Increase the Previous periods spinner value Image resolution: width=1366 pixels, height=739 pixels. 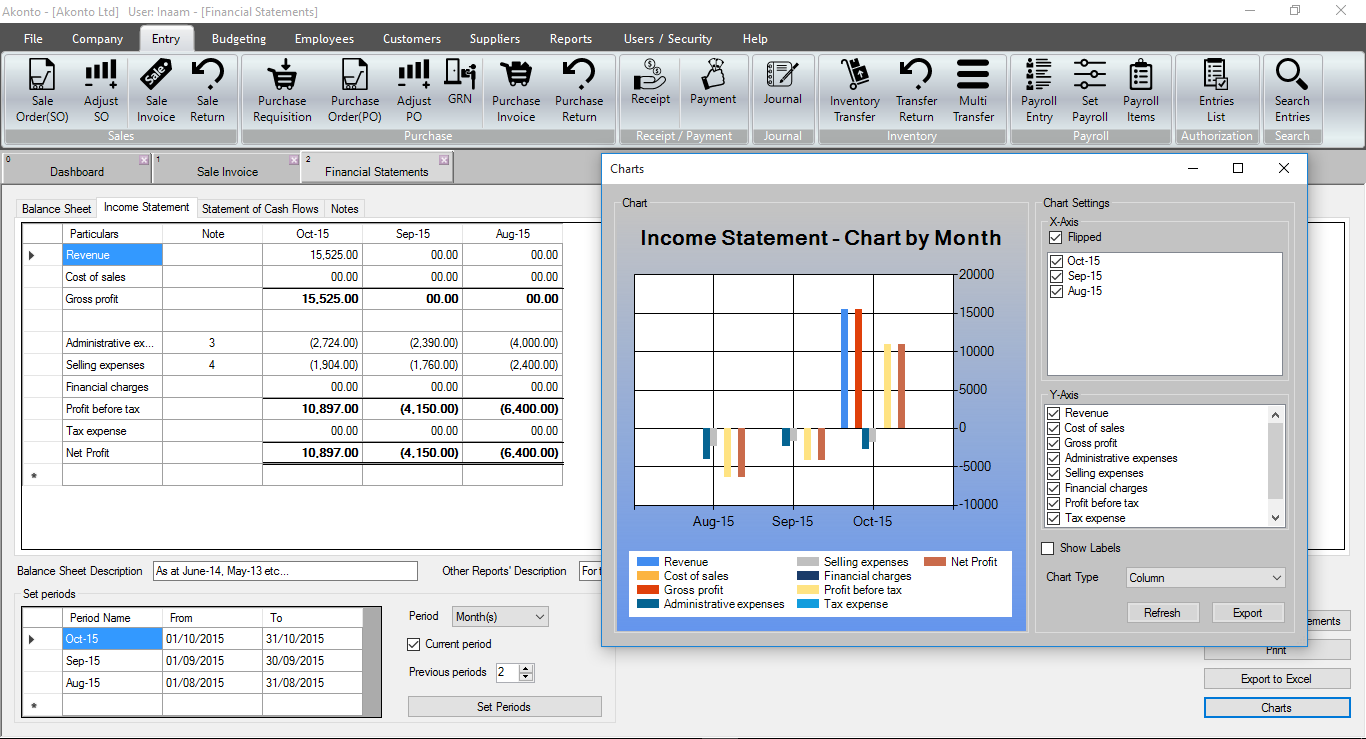(527, 668)
